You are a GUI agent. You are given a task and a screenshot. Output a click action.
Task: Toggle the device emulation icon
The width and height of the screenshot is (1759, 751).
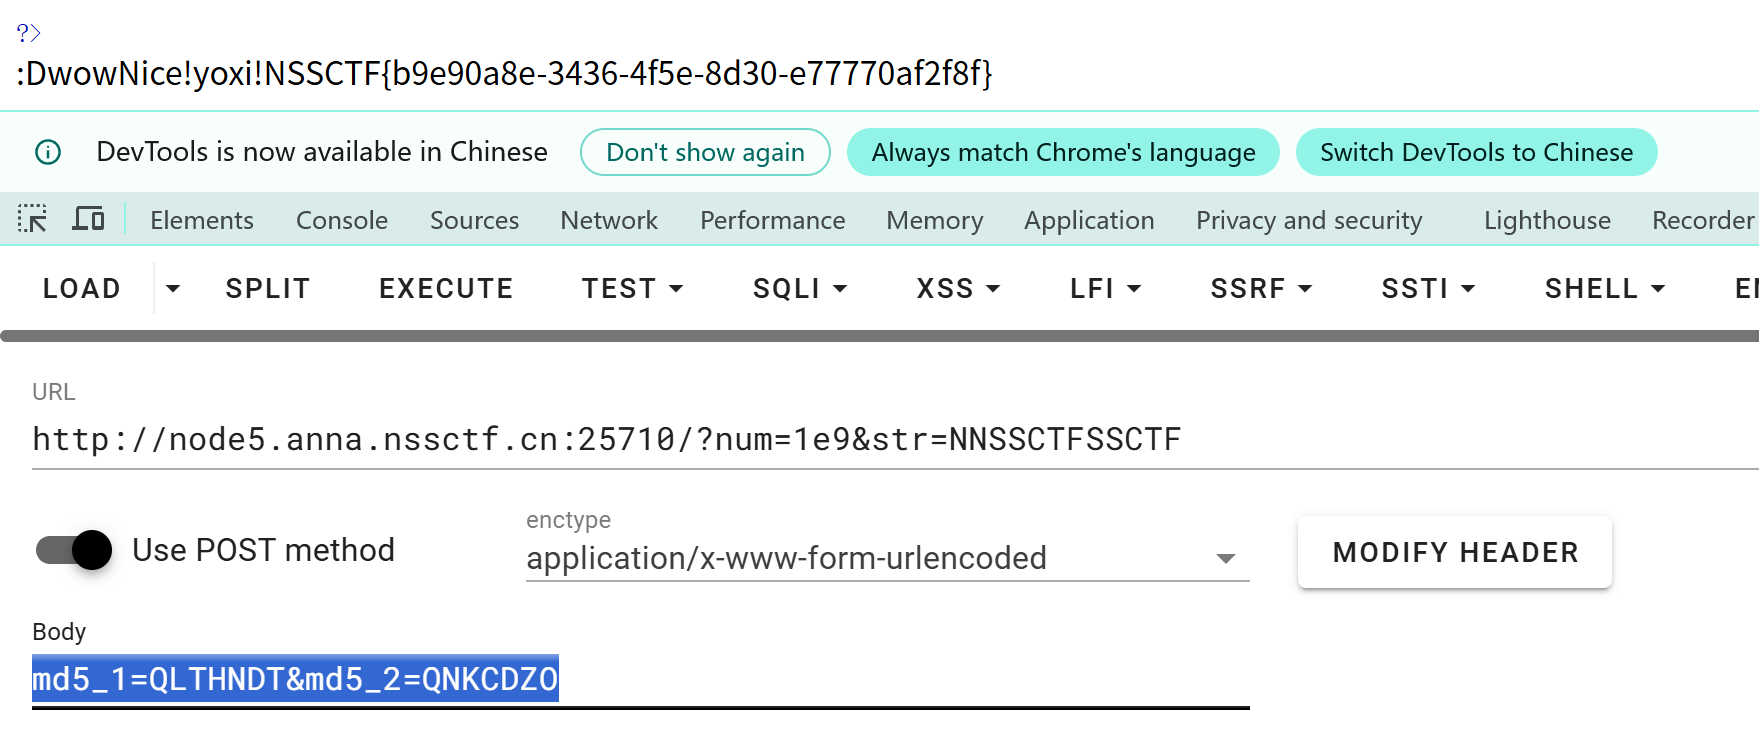click(88, 219)
